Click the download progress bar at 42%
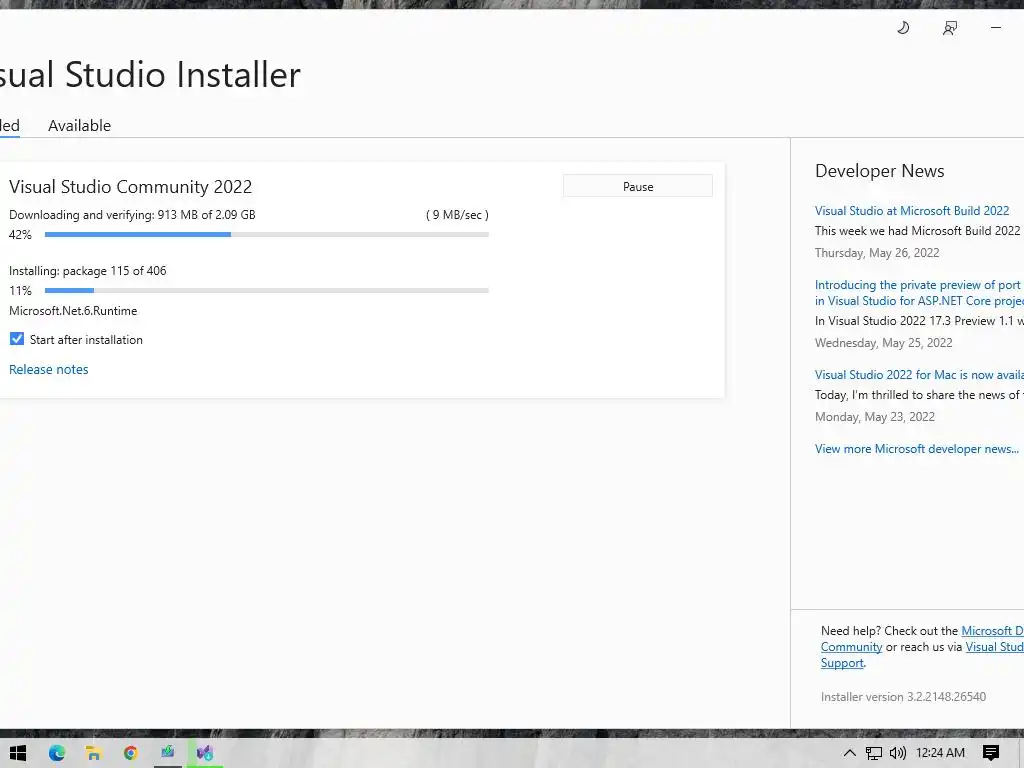The height and width of the screenshot is (768, 1024). 266,234
